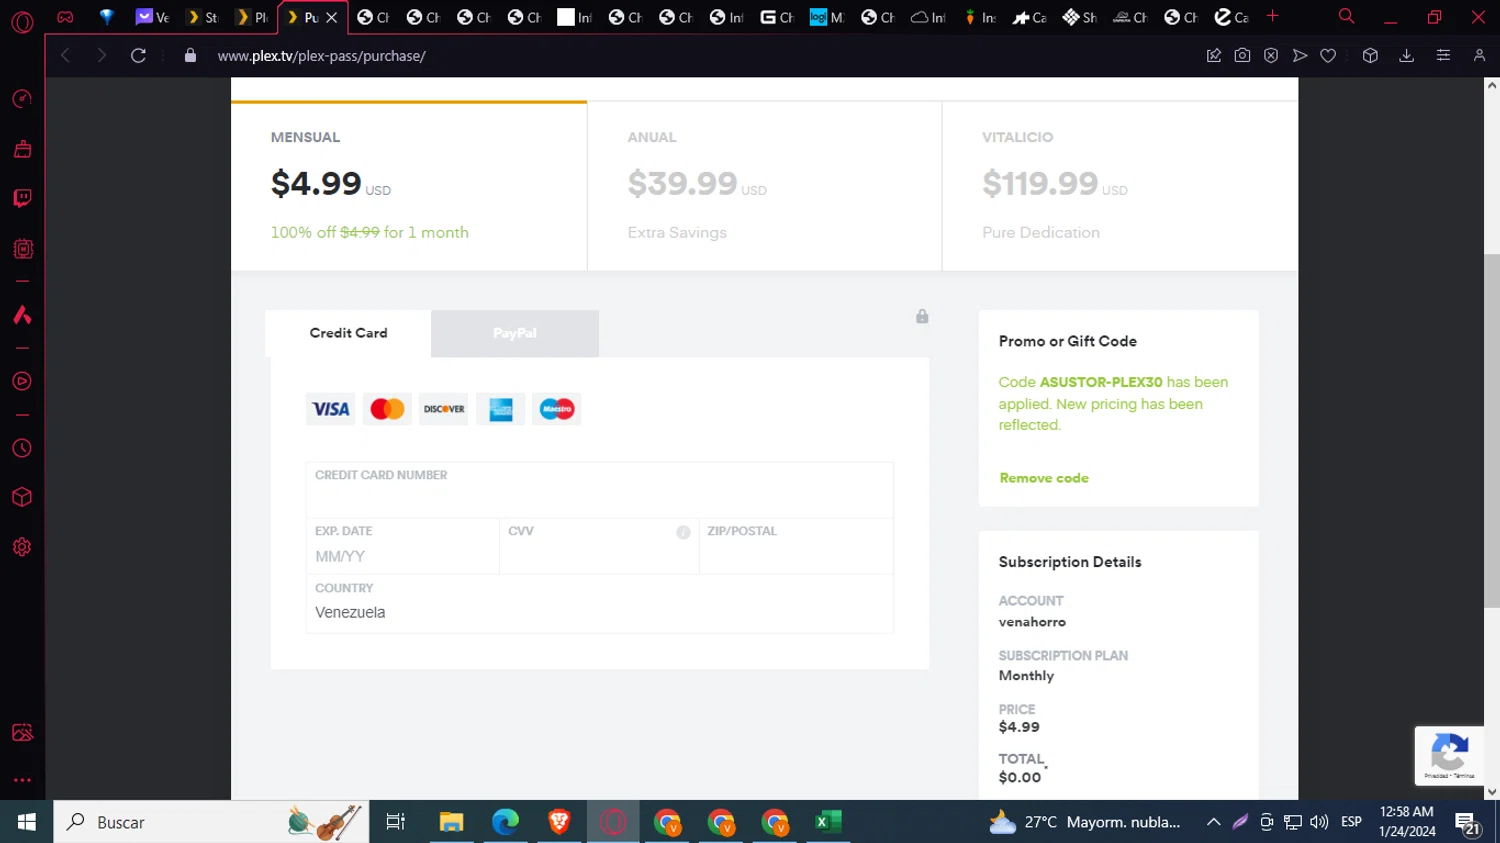Switch to the logi 'M' tab
The height and width of the screenshot is (843, 1500).
point(826,17)
